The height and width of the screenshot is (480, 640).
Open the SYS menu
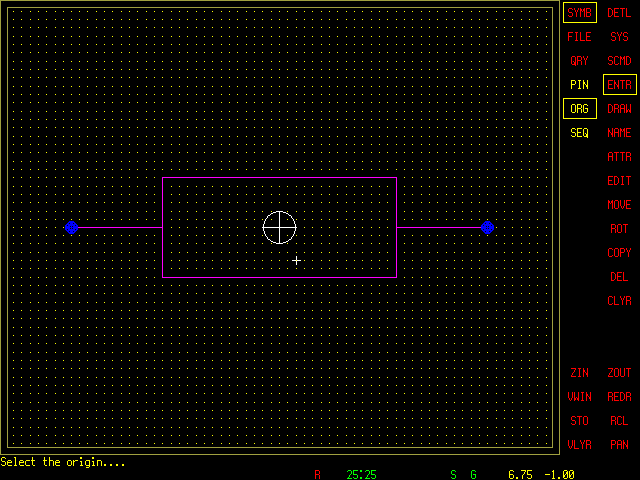click(x=619, y=37)
